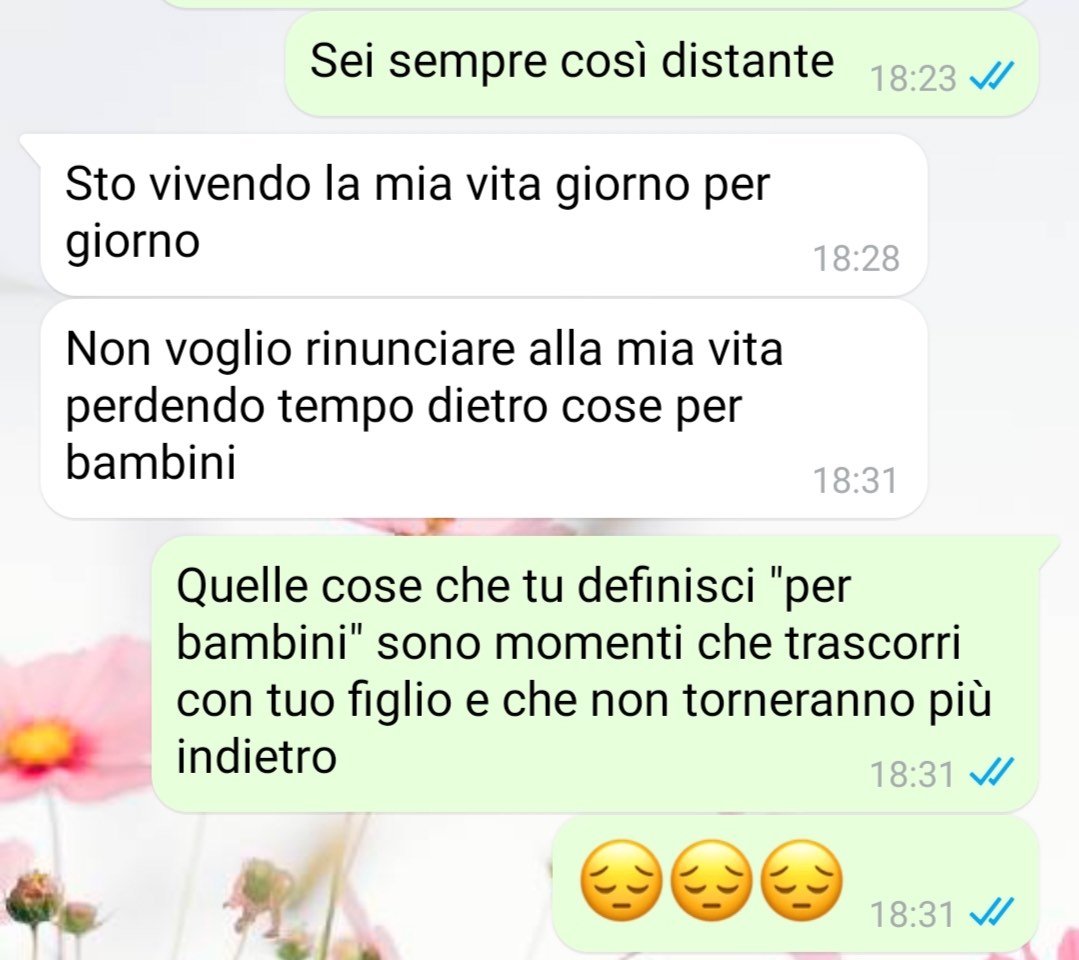Select the 'Sto vivendo la mia vita' message

[483, 215]
